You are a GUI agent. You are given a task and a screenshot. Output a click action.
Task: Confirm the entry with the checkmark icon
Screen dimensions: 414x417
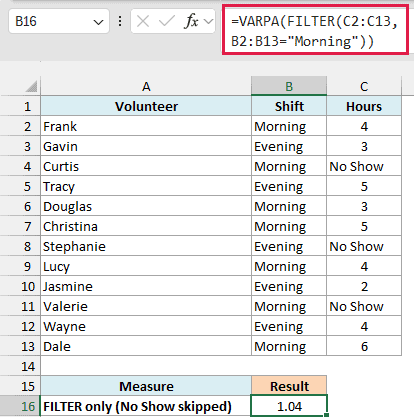pyautogui.click(x=167, y=22)
